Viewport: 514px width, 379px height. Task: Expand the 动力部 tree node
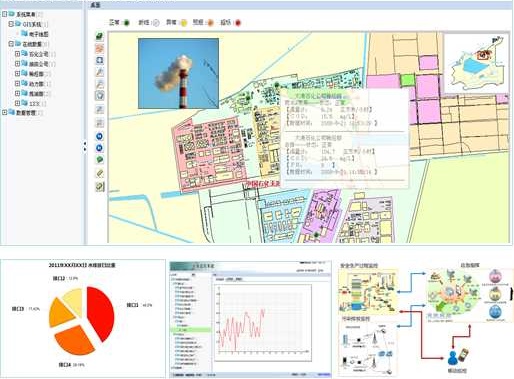point(17,83)
